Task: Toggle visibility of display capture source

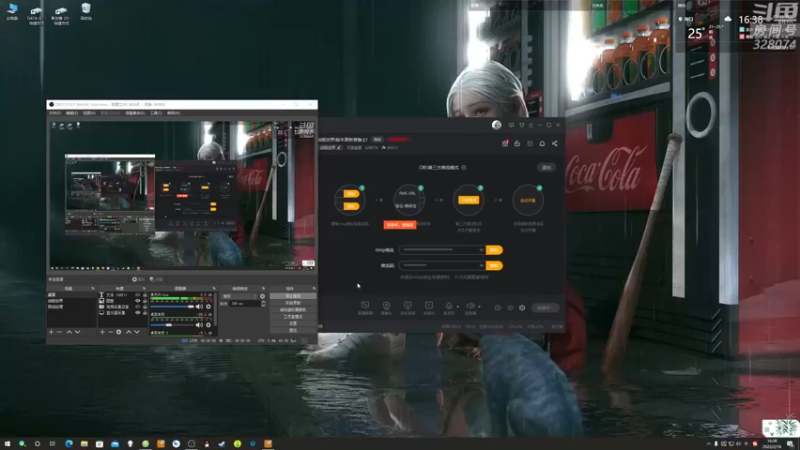Action: 137,313
